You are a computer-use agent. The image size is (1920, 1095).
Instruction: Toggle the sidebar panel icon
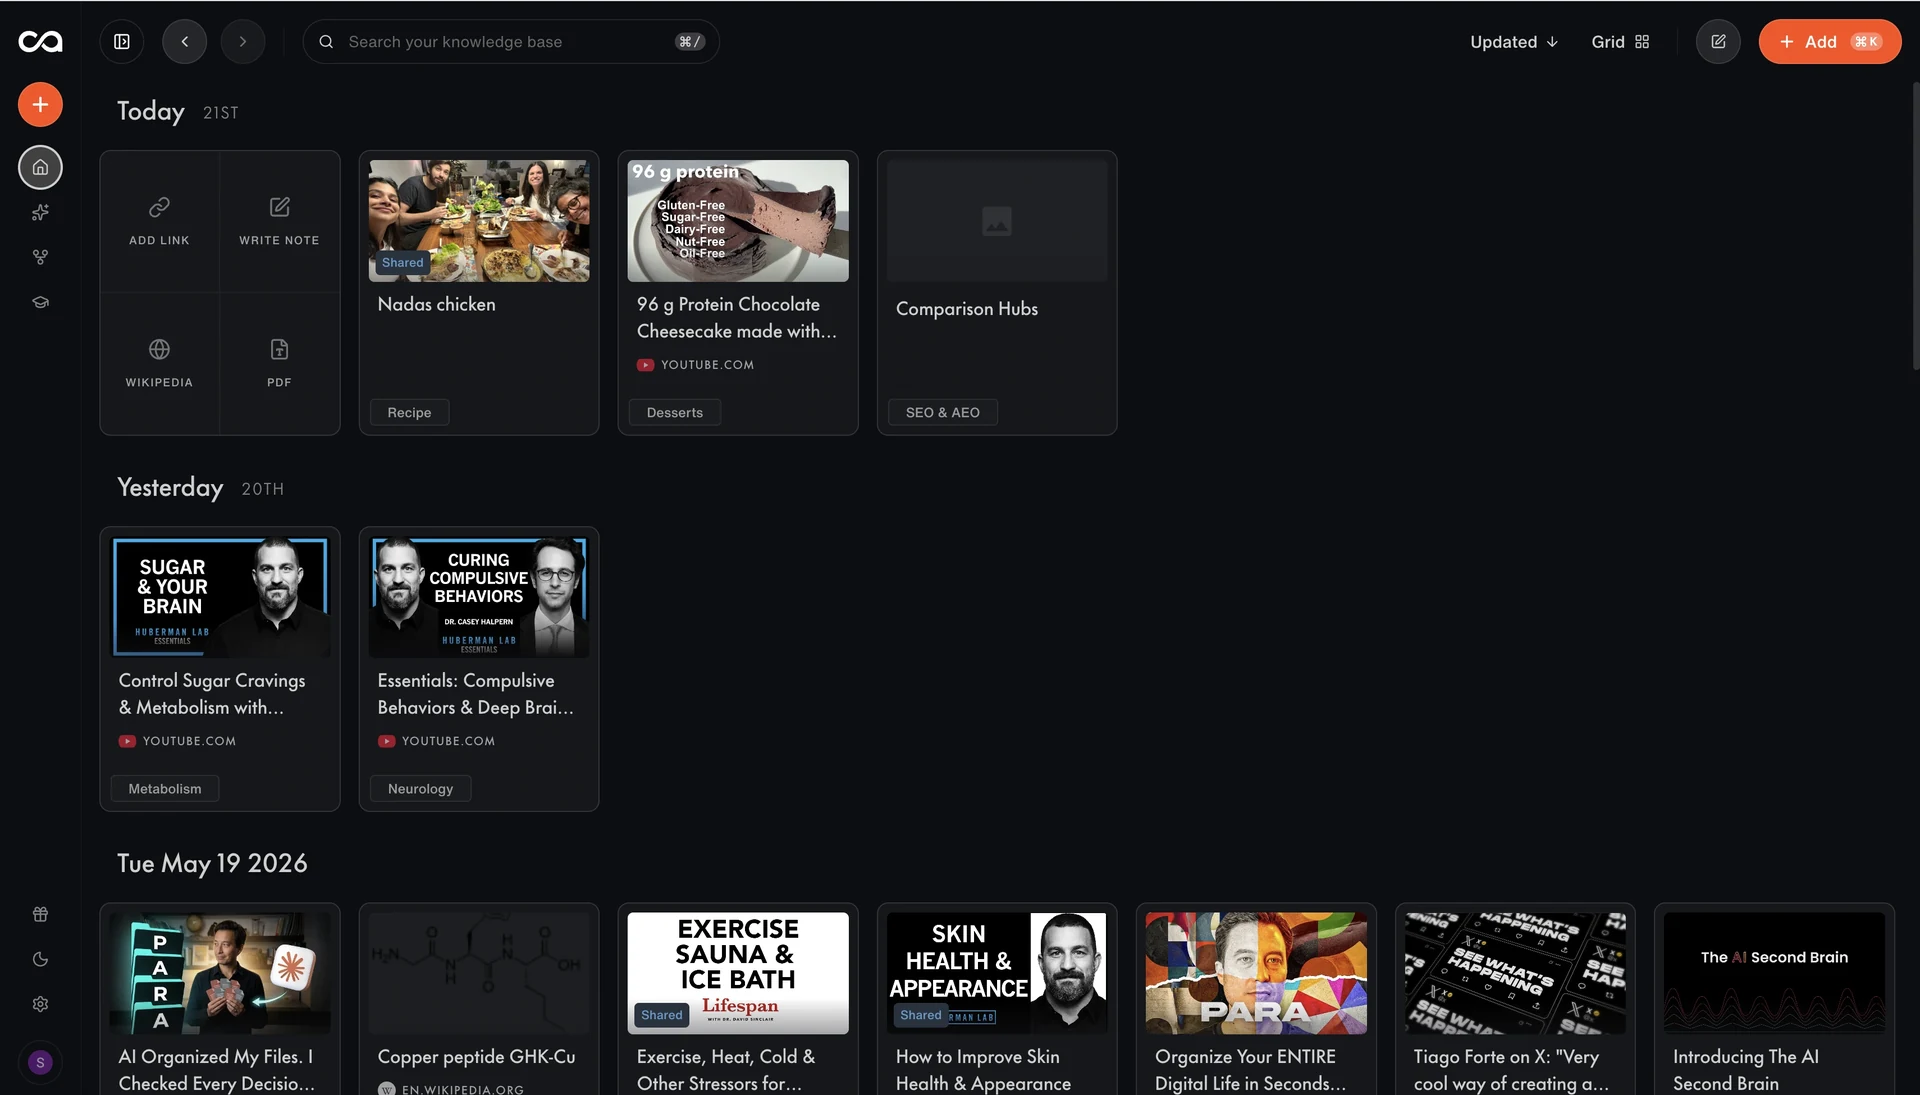pyautogui.click(x=122, y=41)
